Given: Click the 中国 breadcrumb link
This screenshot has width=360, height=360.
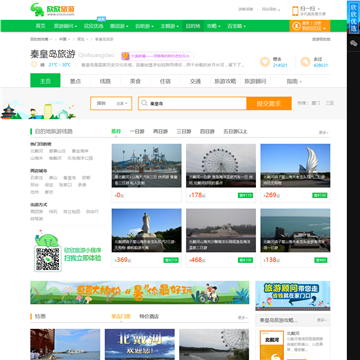Looking at the screenshot, I should click(63, 39).
